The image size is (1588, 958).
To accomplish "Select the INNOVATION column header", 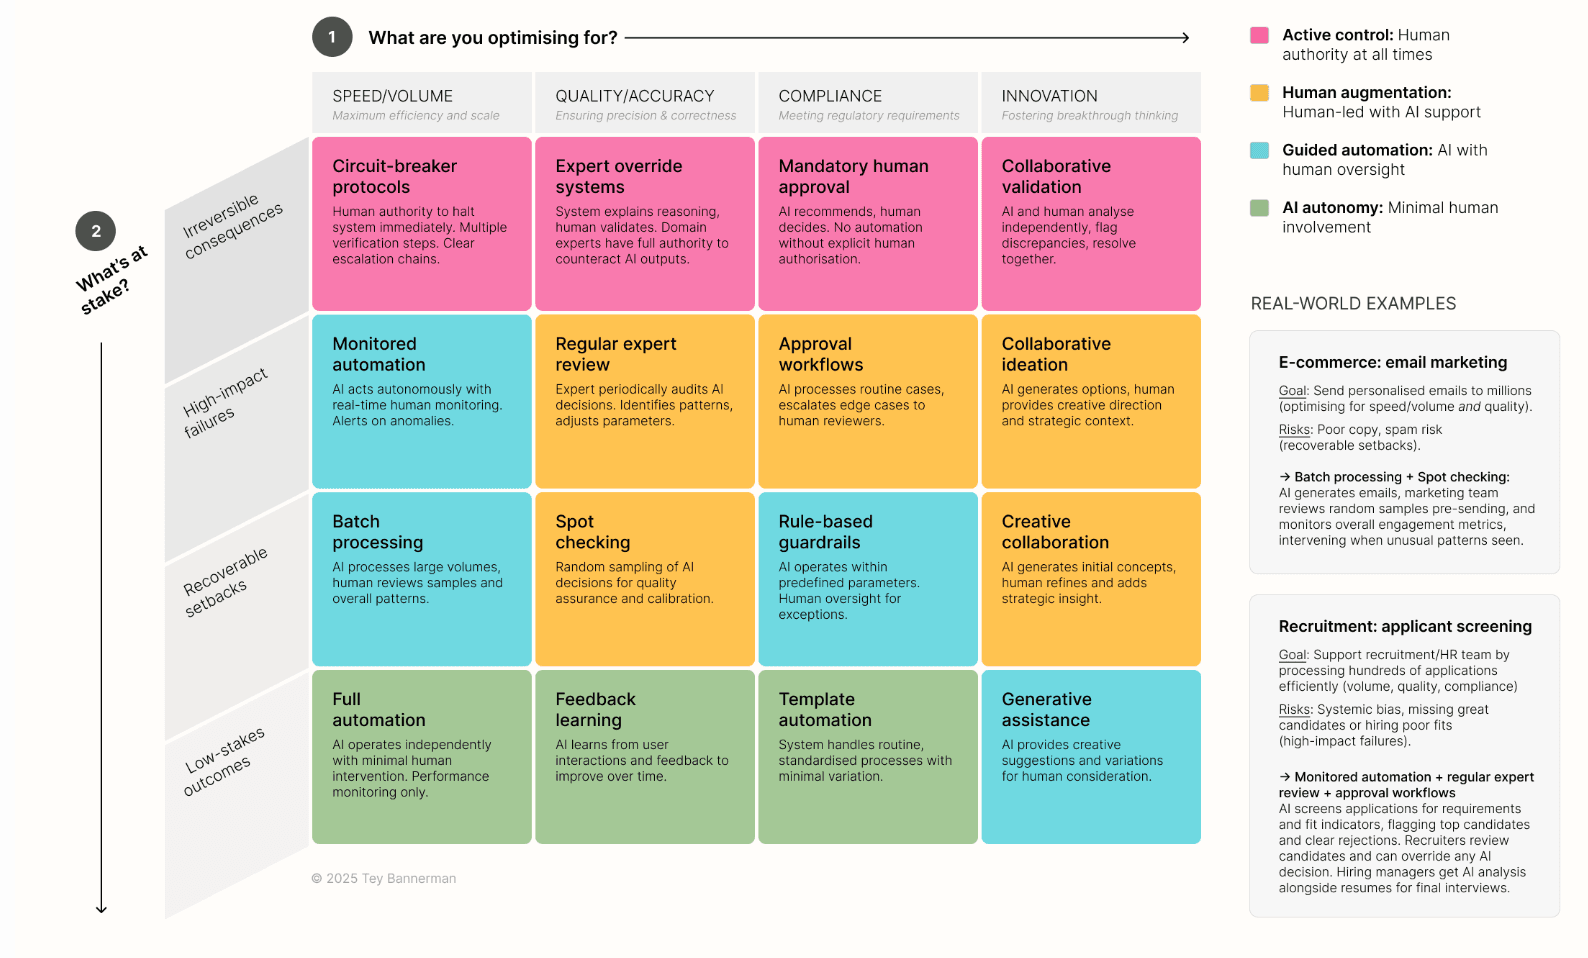I will tap(1091, 103).
